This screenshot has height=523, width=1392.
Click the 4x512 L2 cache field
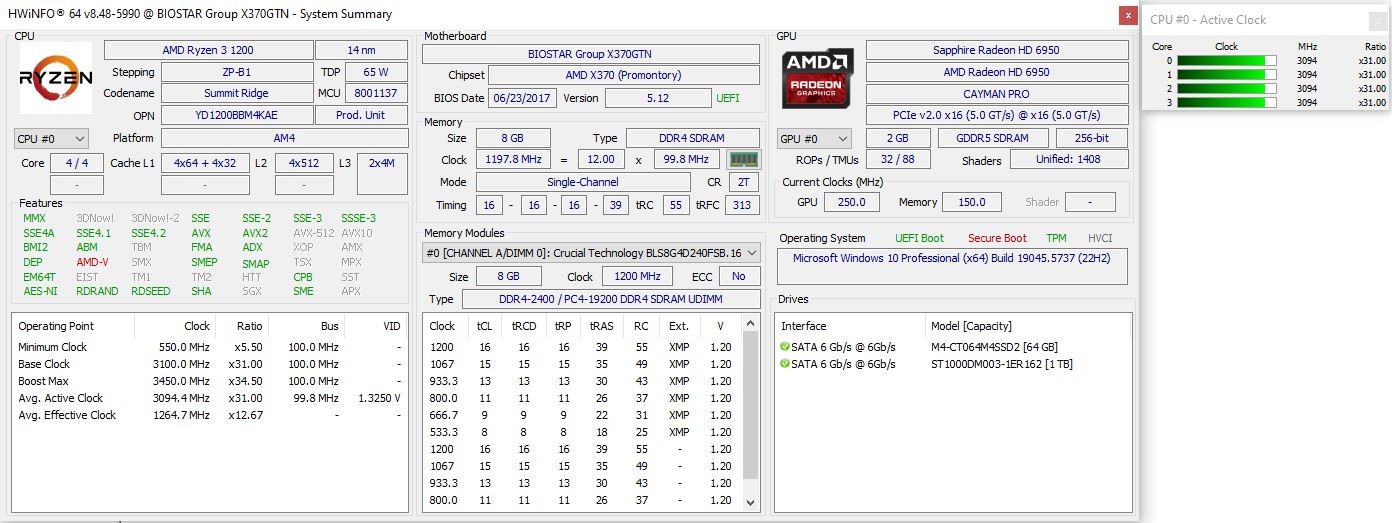[x=304, y=163]
